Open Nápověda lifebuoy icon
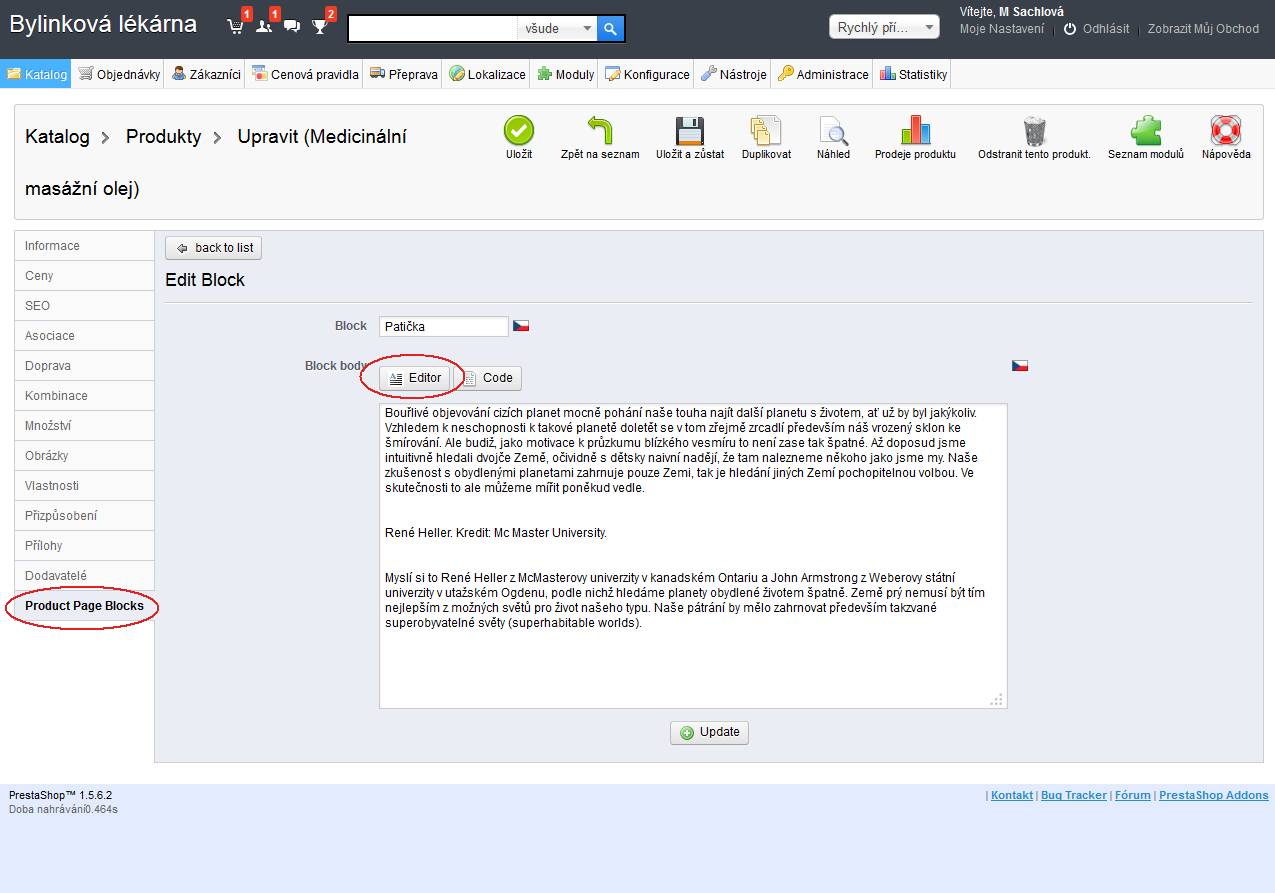The image size is (1275, 893). point(1226,130)
